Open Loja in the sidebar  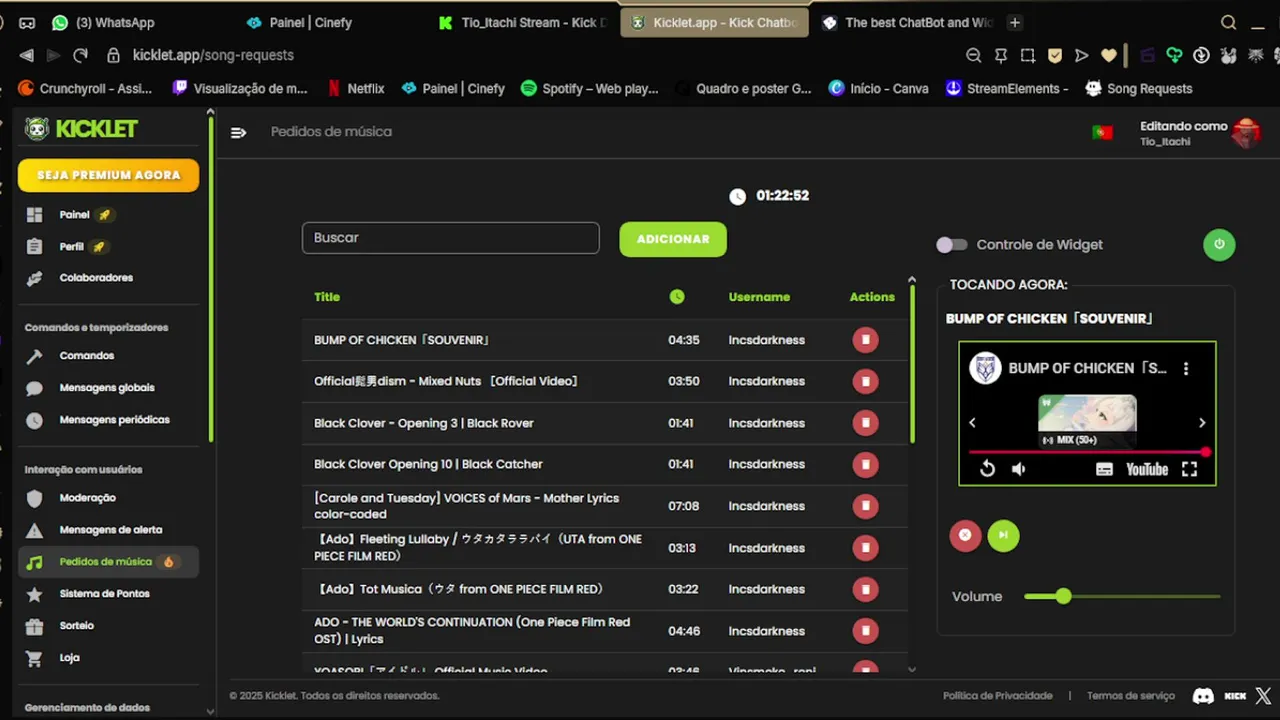pyautogui.click(x=68, y=658)
